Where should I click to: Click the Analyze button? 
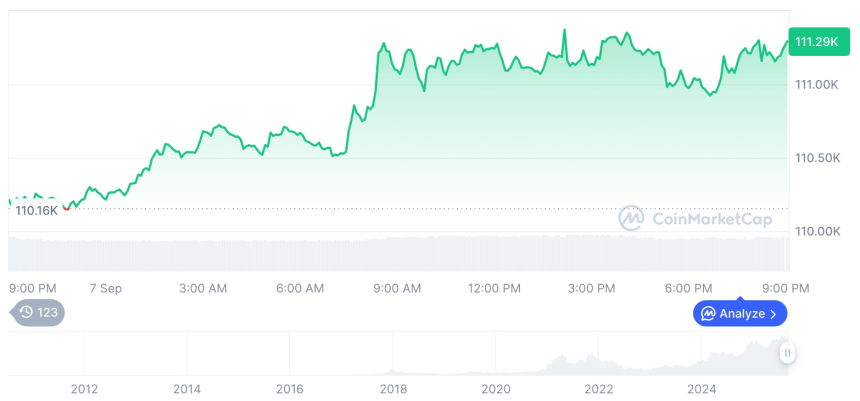[x=740, y=313]
